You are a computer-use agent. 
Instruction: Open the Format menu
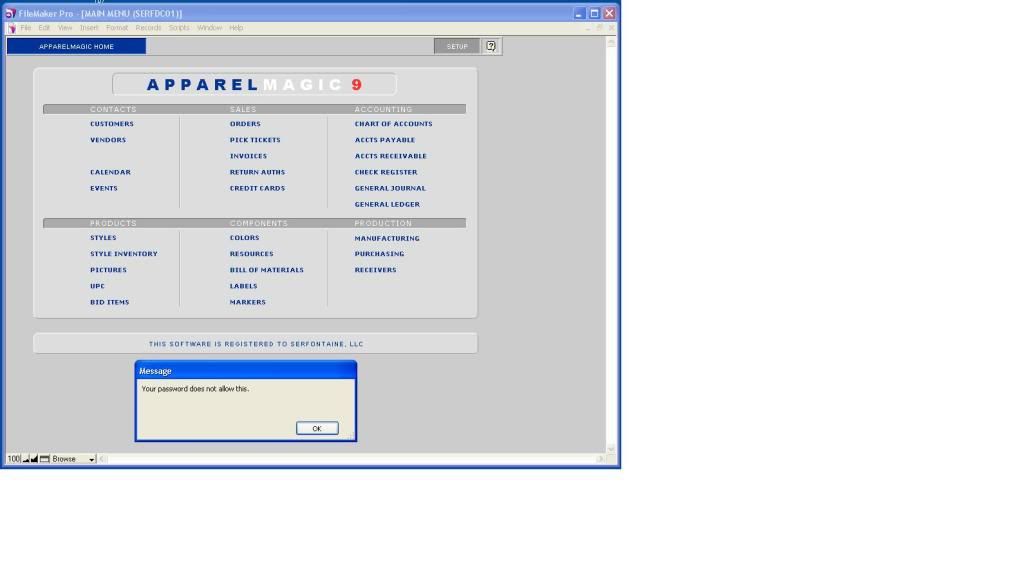pyautogui.click(x=117, y=28)
